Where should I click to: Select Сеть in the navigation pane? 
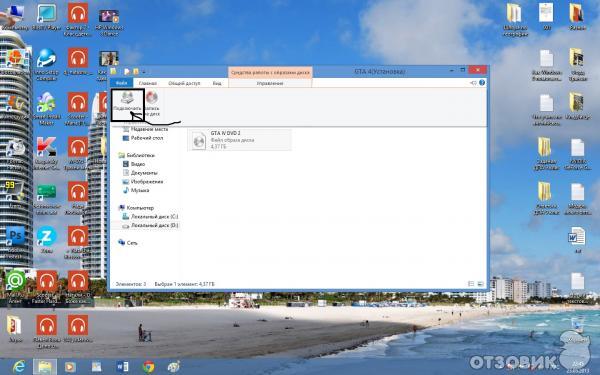[128, 243]
